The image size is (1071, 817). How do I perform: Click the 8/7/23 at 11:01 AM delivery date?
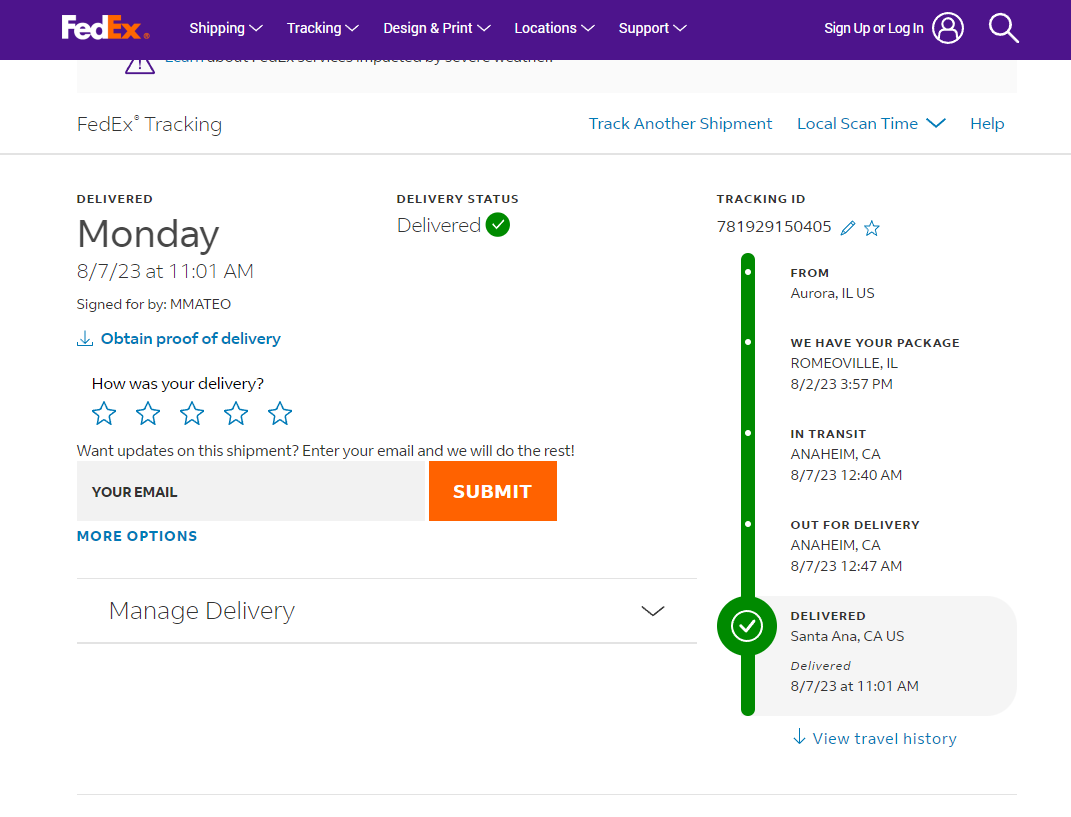tap(165, 271)
